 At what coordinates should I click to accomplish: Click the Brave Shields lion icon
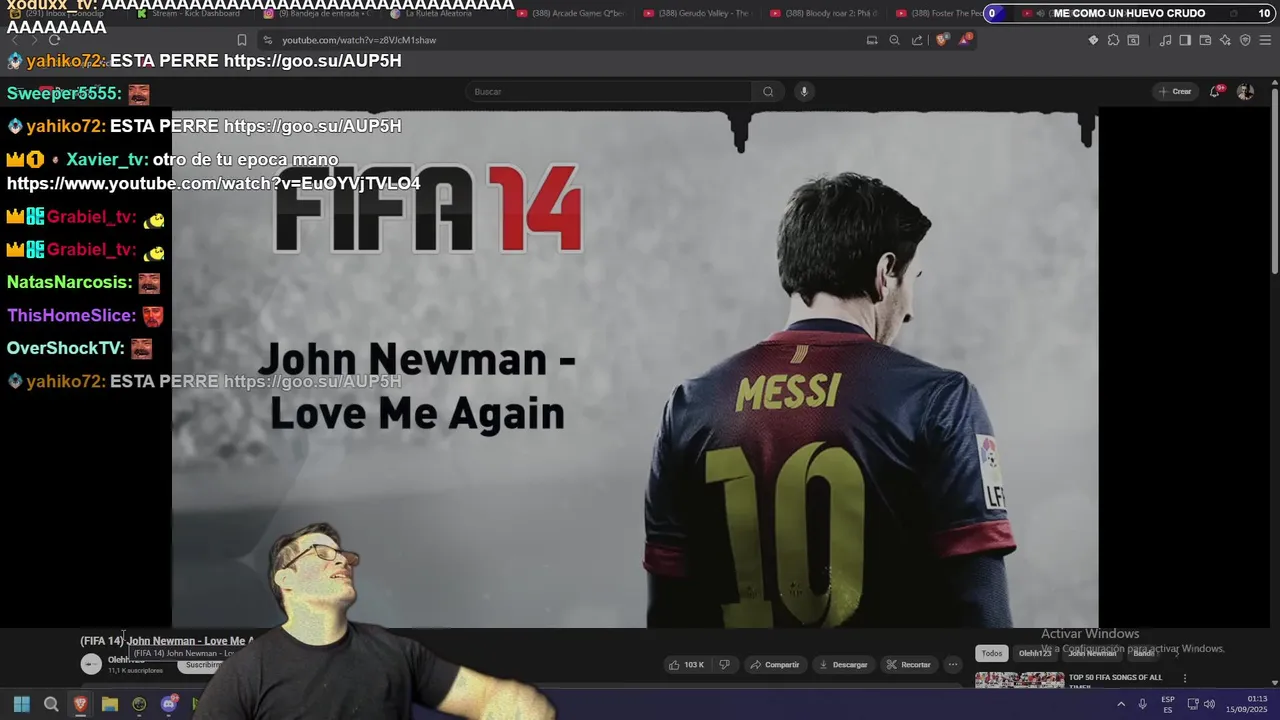point(941,40)
